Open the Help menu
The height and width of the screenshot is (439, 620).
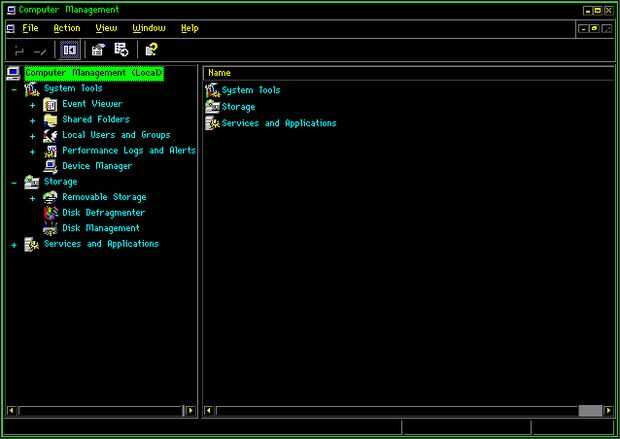[x=189, y=28]
